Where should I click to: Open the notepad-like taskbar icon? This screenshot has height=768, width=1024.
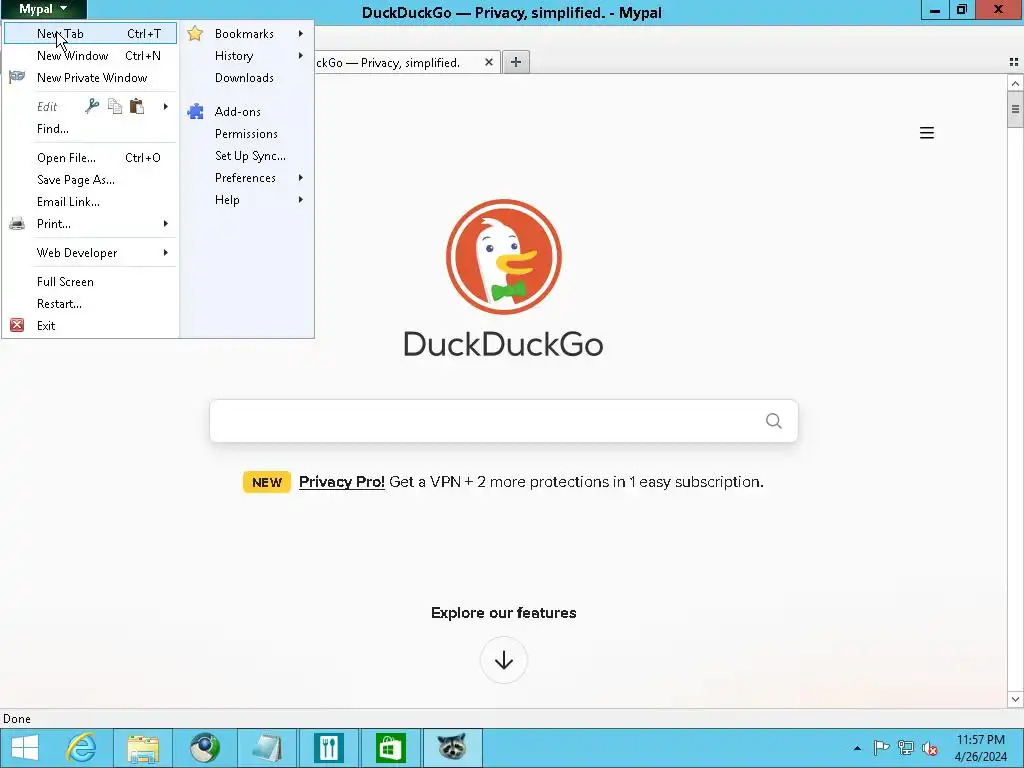click(x=266, y=748)
